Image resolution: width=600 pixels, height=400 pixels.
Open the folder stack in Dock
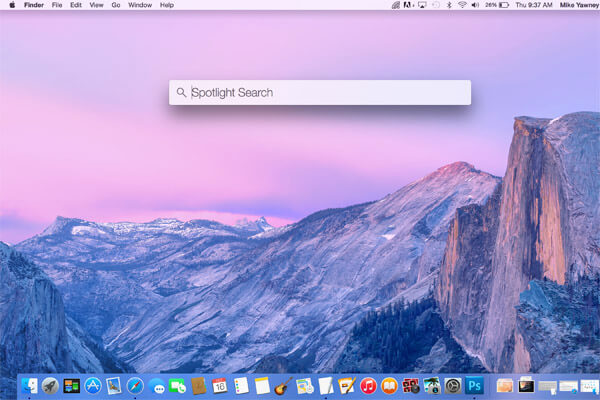pyautogui.click(x=505, y=386)
